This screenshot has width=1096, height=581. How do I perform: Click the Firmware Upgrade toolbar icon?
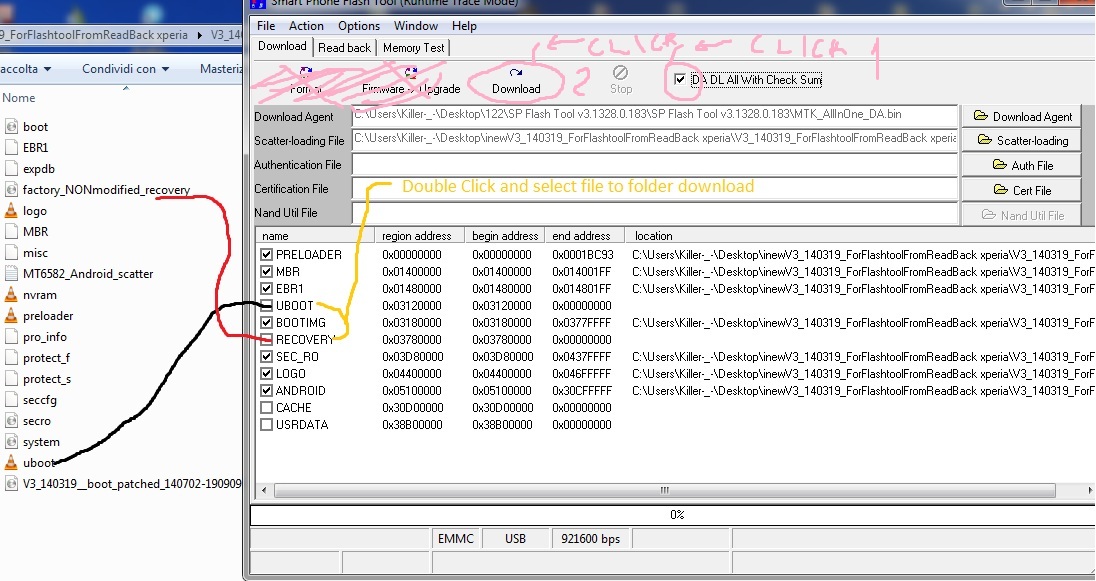pos(411,73)
